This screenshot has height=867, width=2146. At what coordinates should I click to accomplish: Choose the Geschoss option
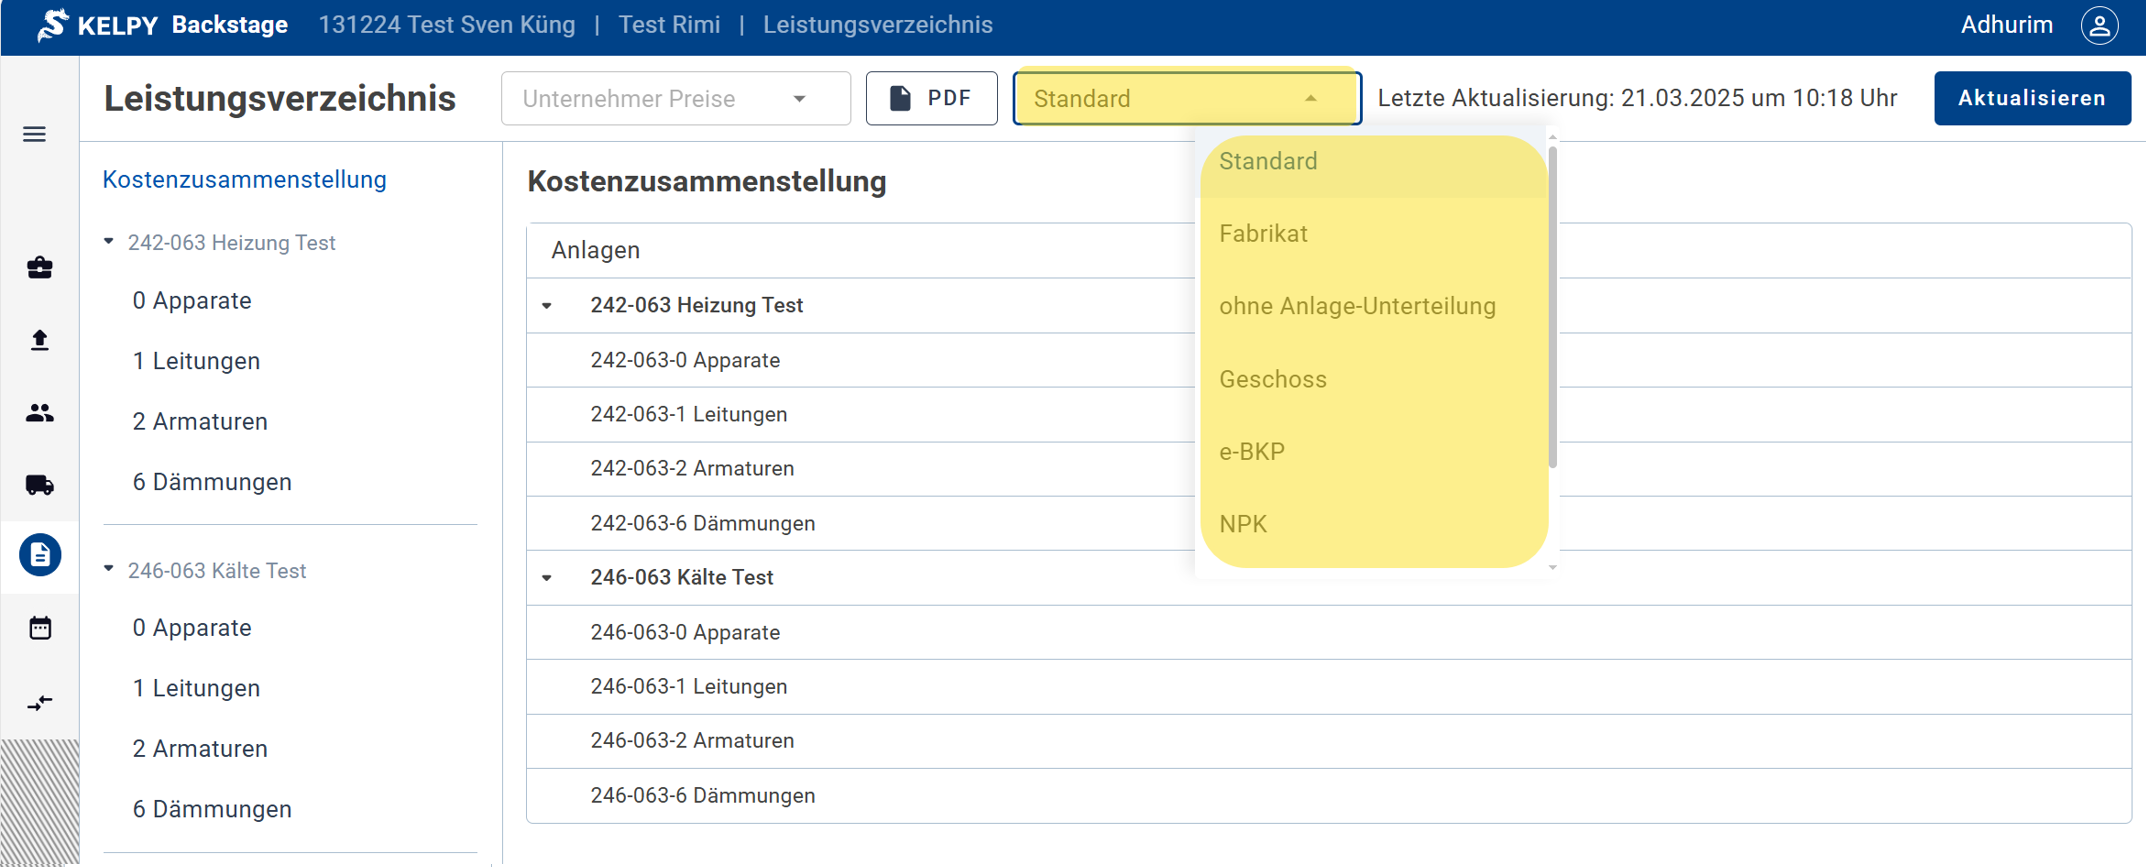[x=1272, y=379]
